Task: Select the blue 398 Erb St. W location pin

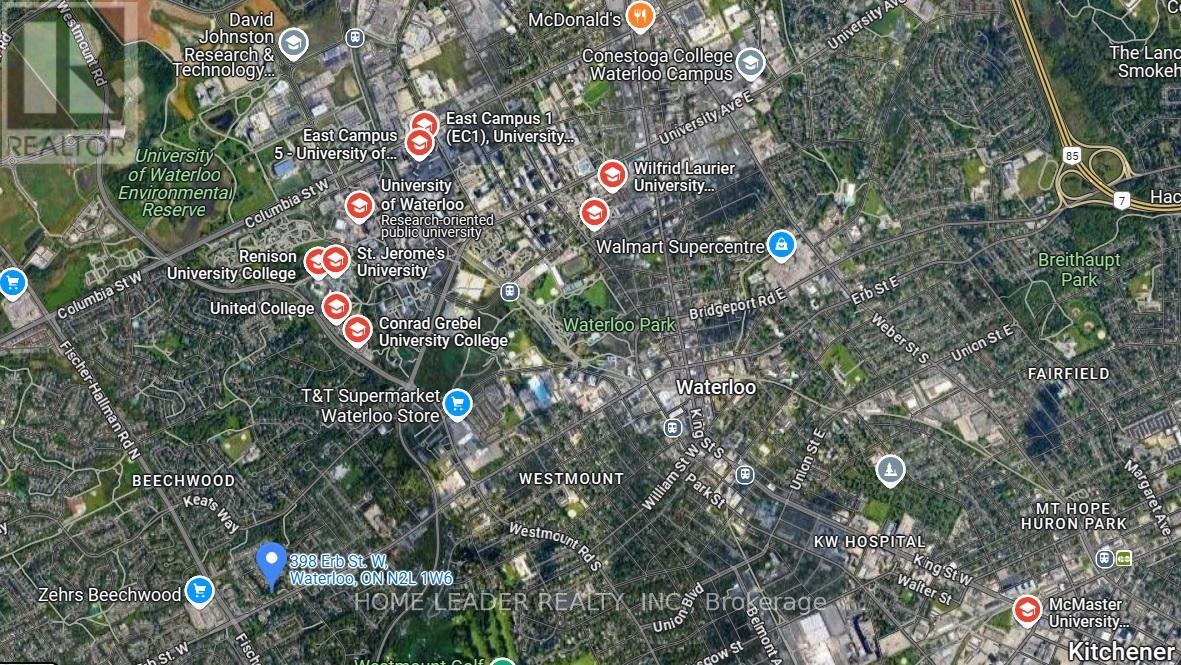Action: [271, 564]
